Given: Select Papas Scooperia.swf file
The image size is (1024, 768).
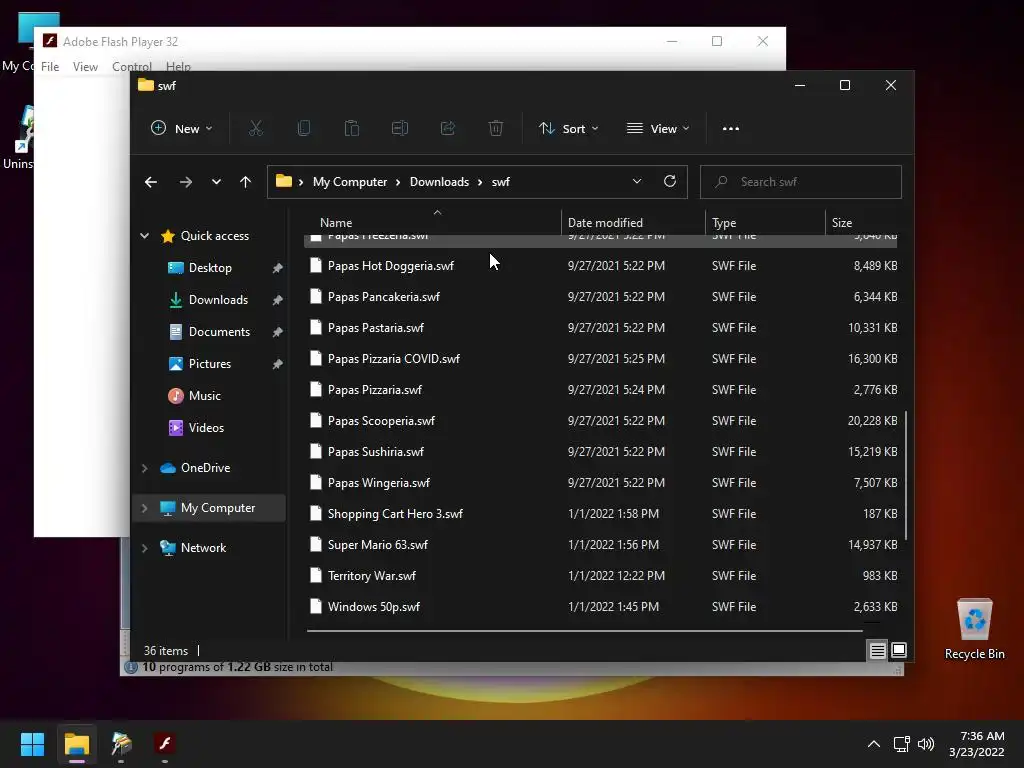Looking at the screenshot, I should tap(601, 421).
